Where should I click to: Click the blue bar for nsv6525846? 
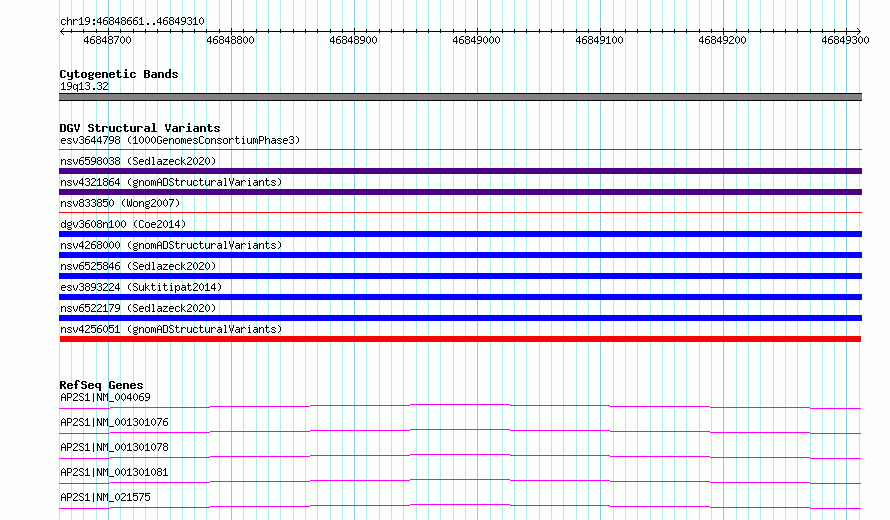tap(460, 276)
